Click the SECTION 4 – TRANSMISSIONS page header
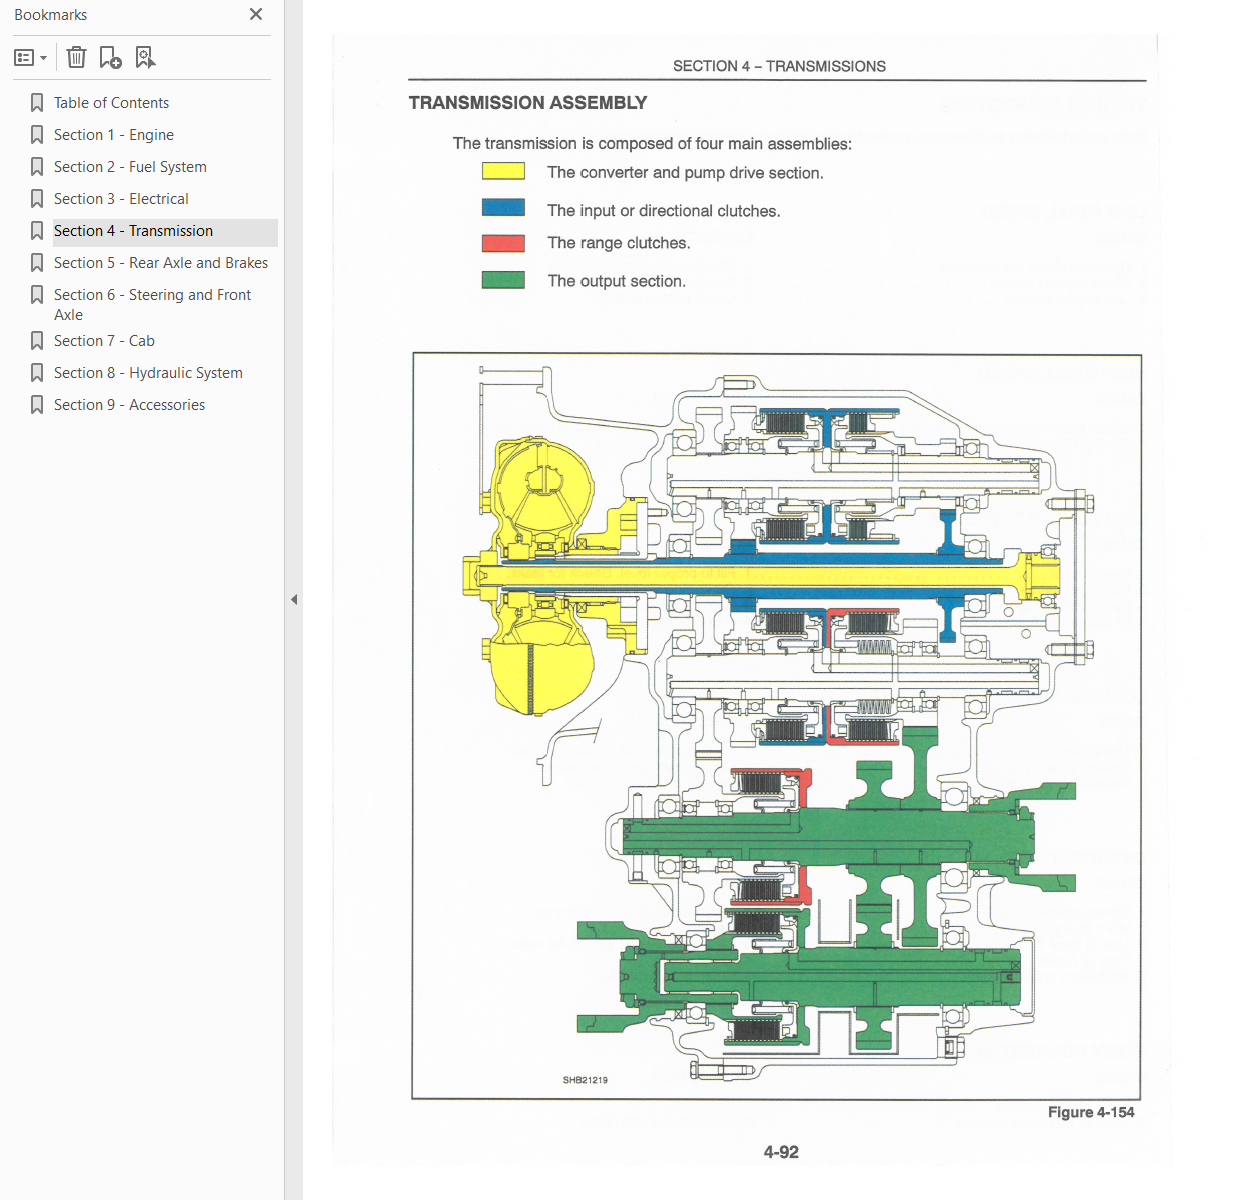The image size is (1236, 1200). click(x=779, y=66)
